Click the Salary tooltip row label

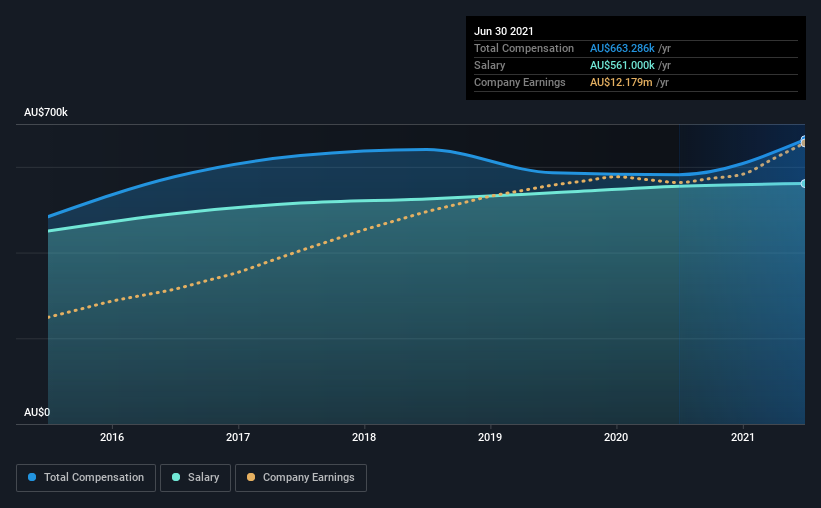click(x=490, y=65)
